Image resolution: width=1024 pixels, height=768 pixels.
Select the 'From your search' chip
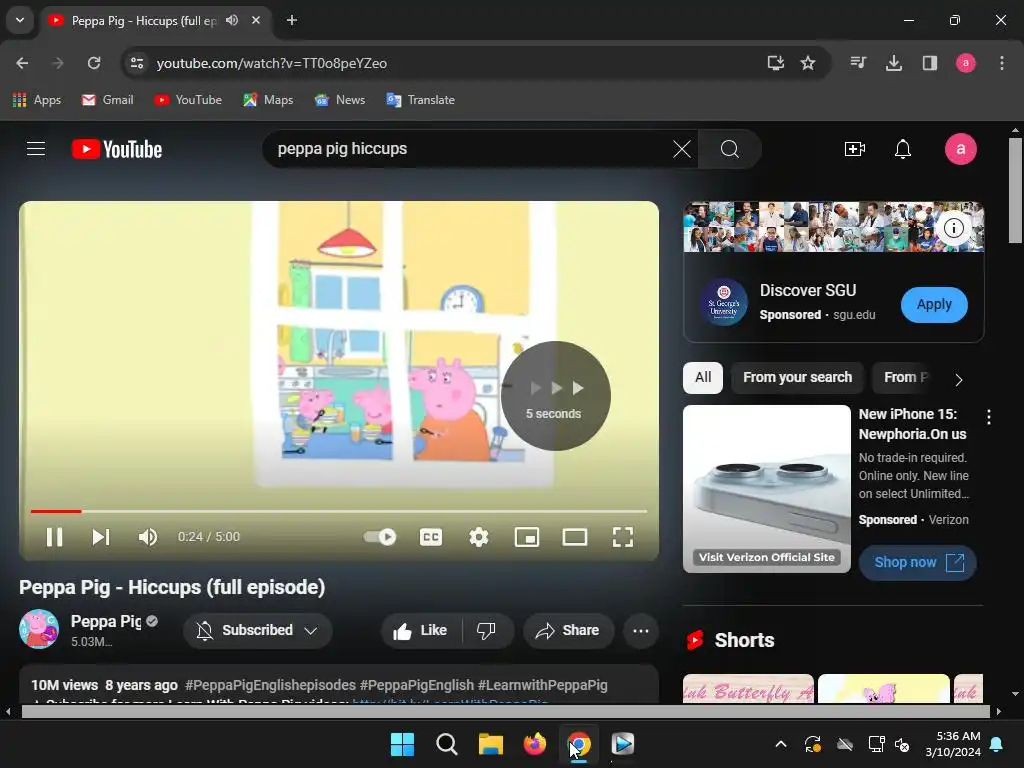[797, 377]
